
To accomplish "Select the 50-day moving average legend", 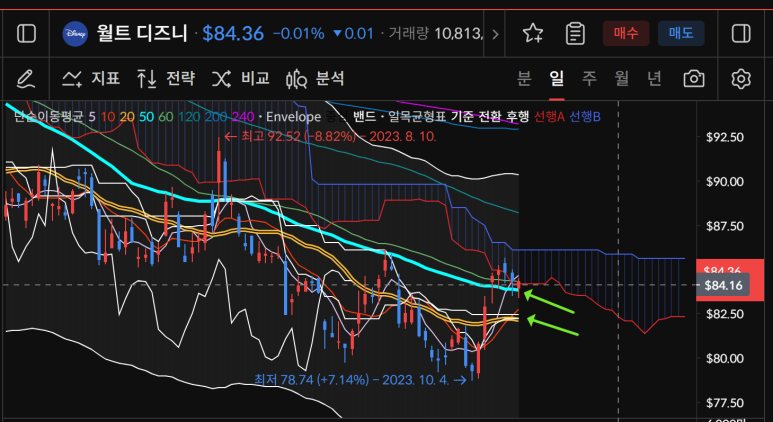I will click(x=146, y=117).
